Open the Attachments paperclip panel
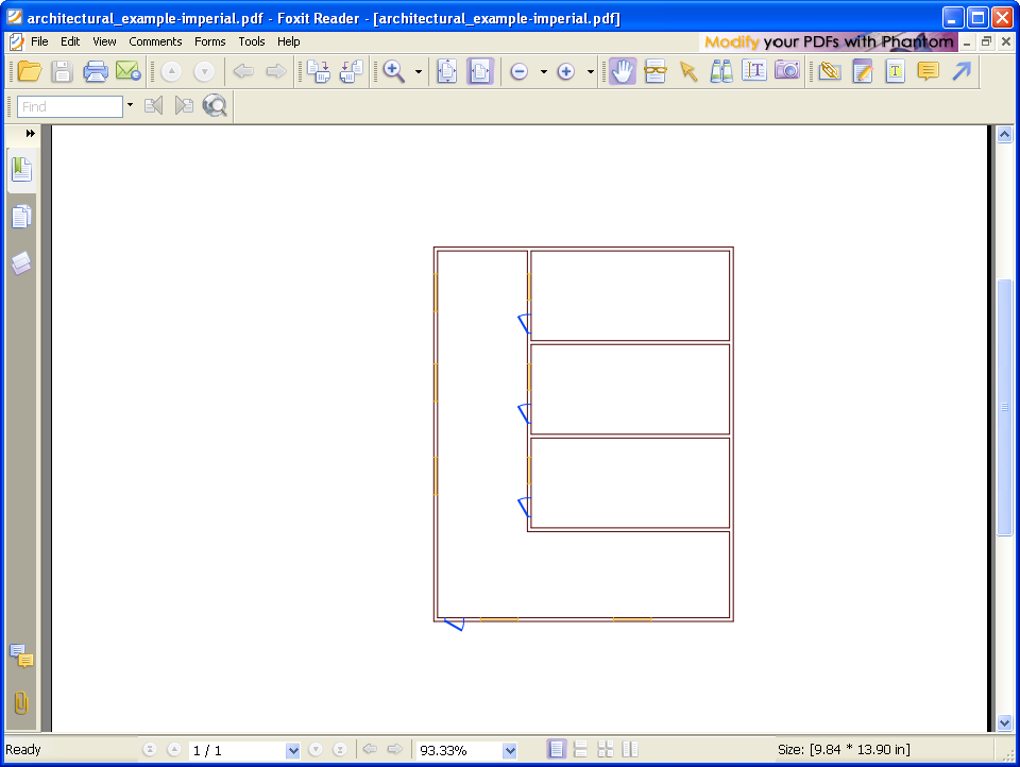1020x767 pixels. [21, 703]
